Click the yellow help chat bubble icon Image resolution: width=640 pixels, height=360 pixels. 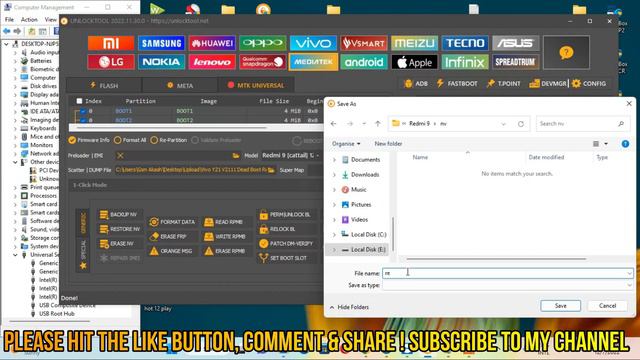tap(566, 53)
